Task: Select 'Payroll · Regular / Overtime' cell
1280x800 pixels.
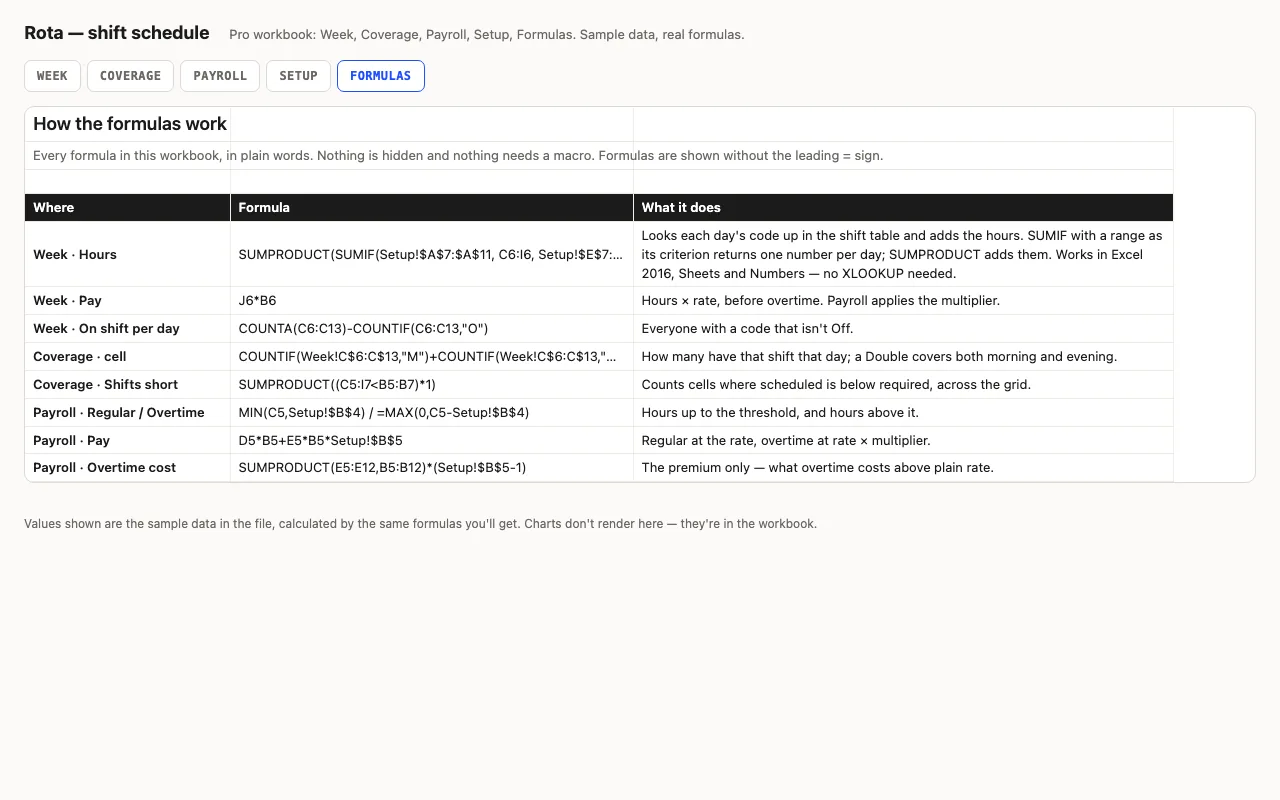Action: [x=128, y=412]
